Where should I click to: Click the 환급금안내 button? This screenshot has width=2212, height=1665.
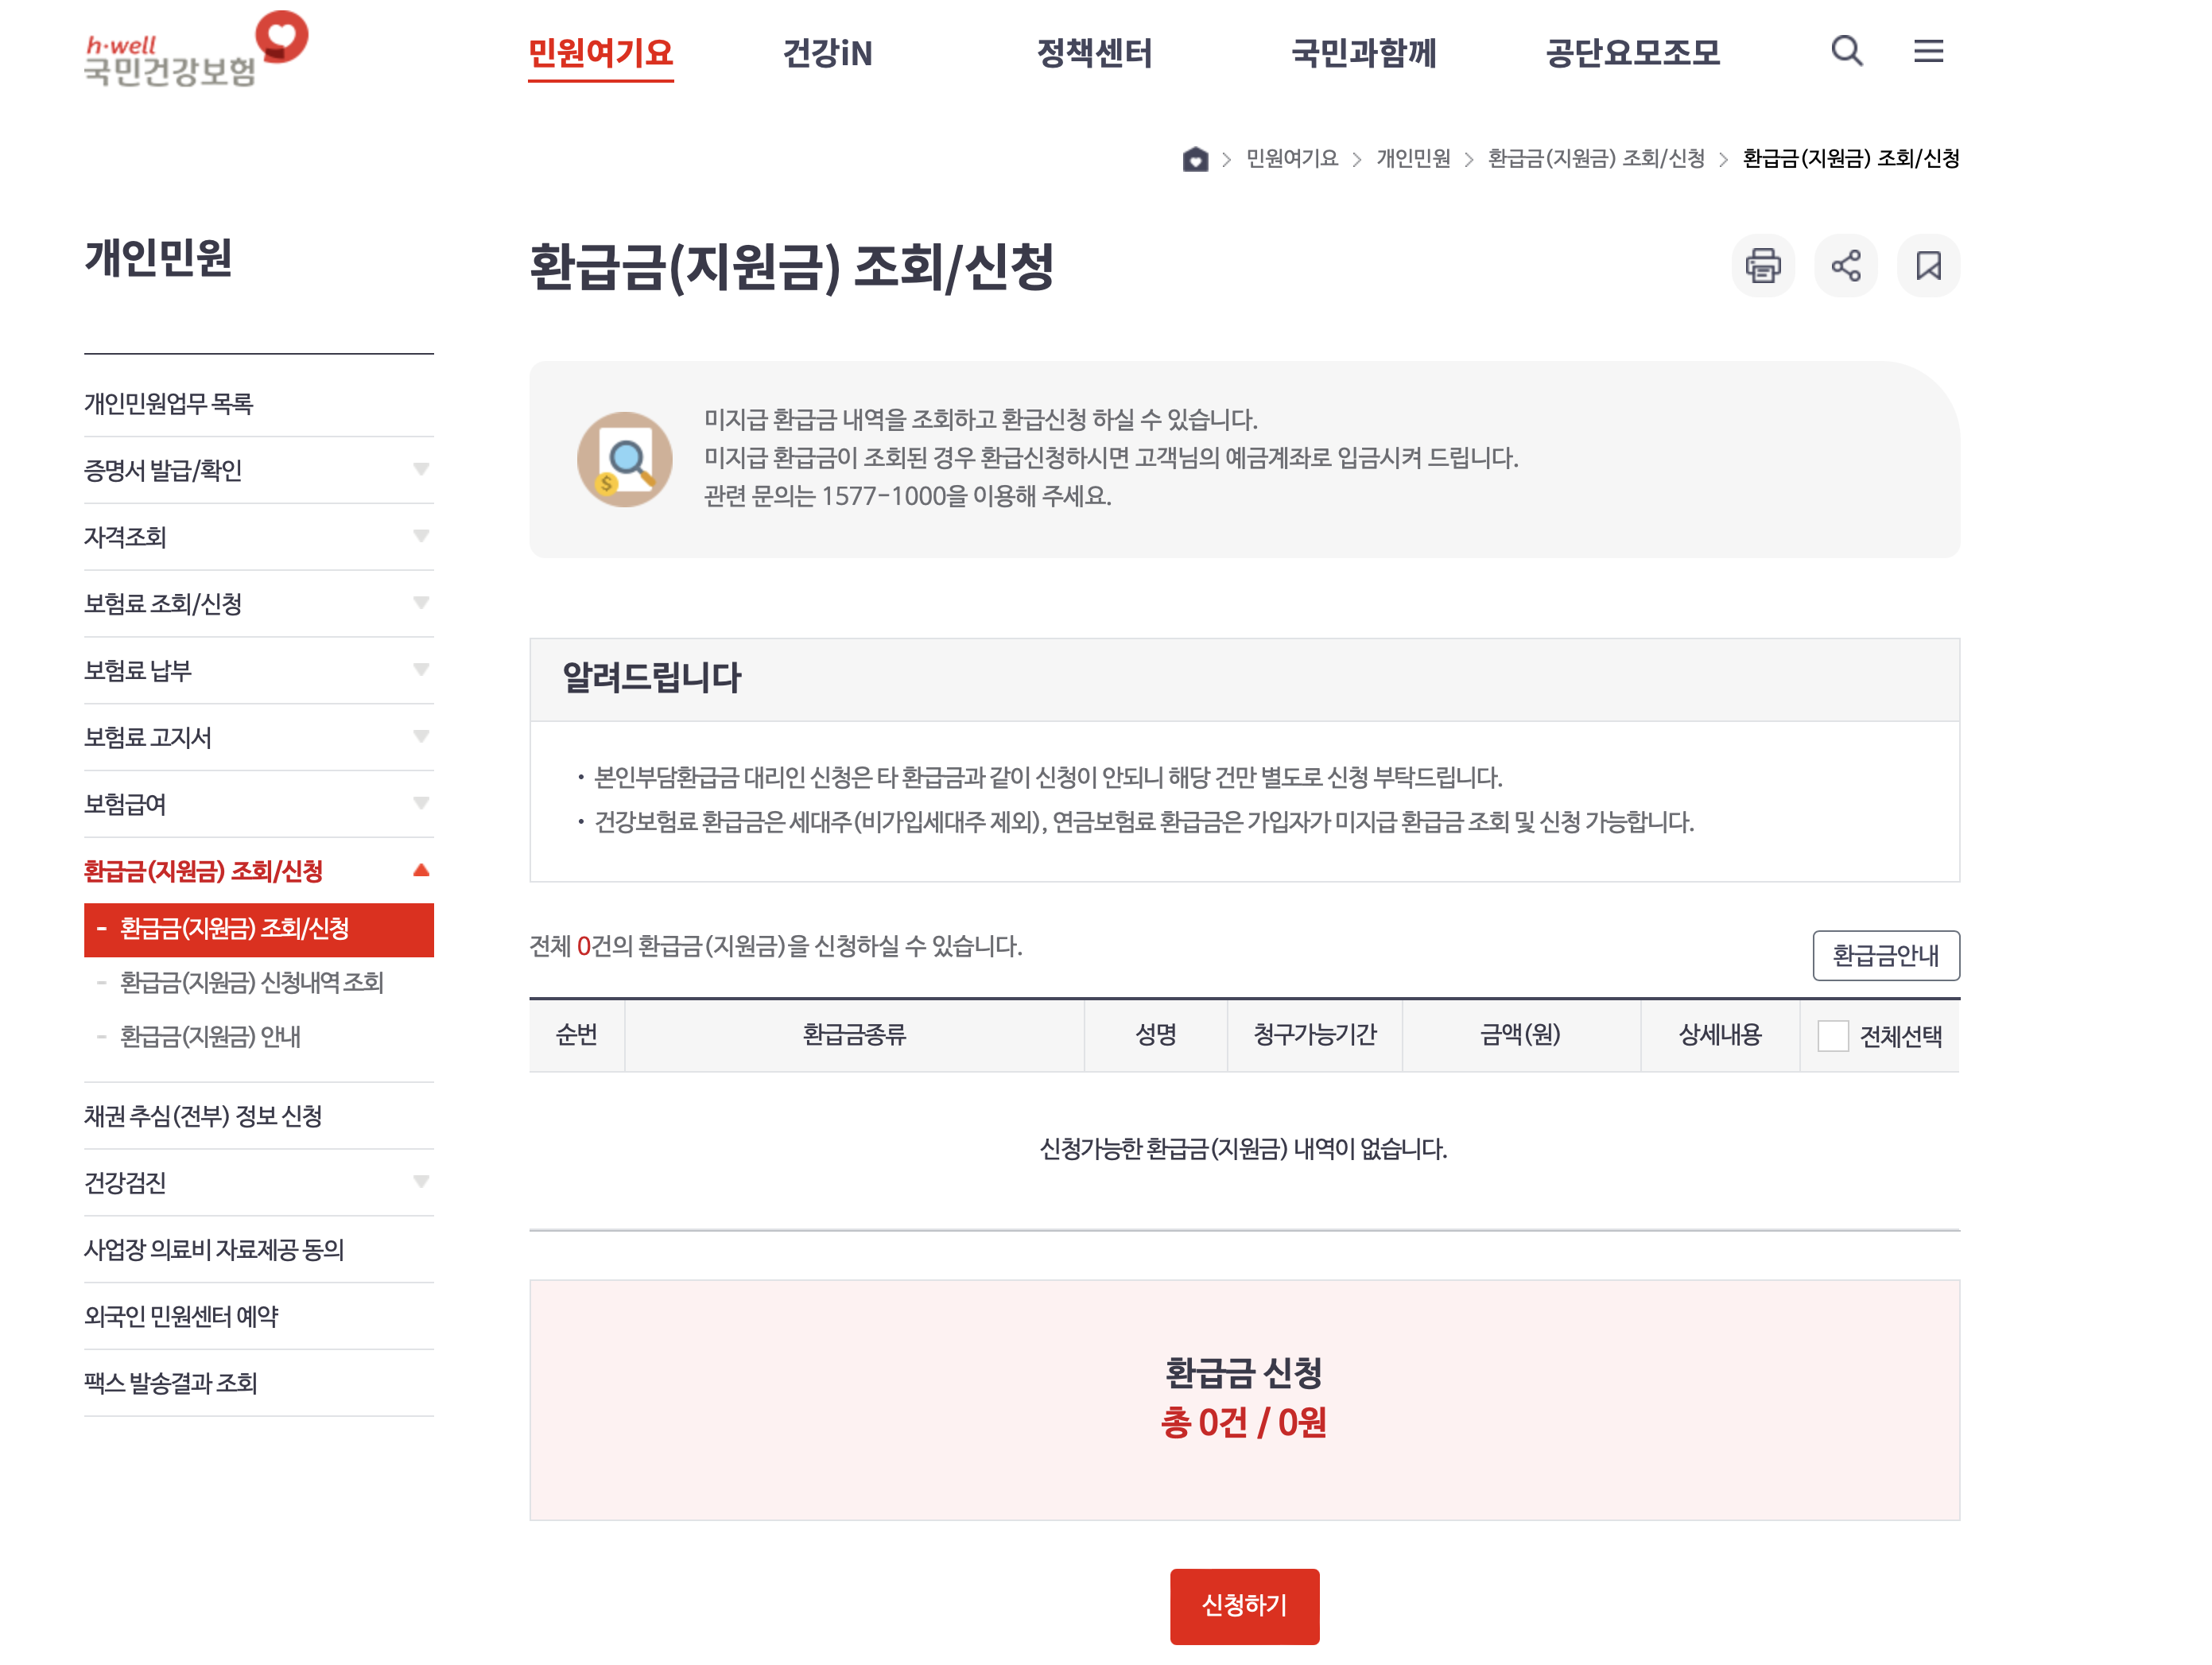(x=1885, y=956)
